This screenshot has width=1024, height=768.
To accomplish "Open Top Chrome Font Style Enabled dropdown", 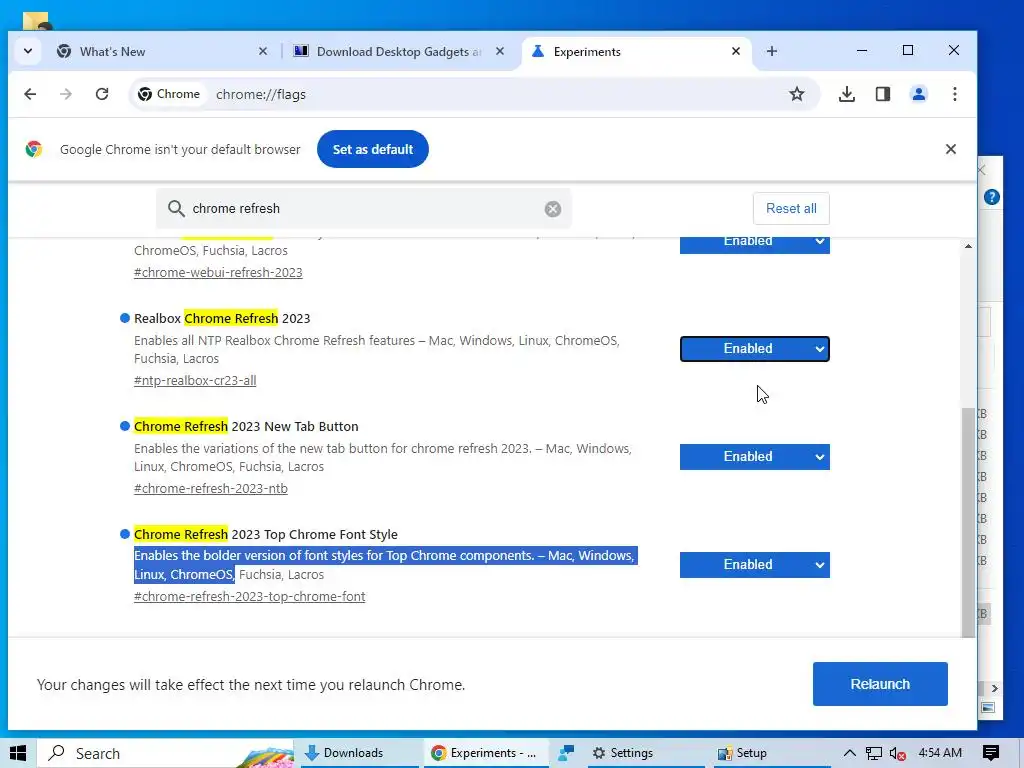I will (754, 564).
